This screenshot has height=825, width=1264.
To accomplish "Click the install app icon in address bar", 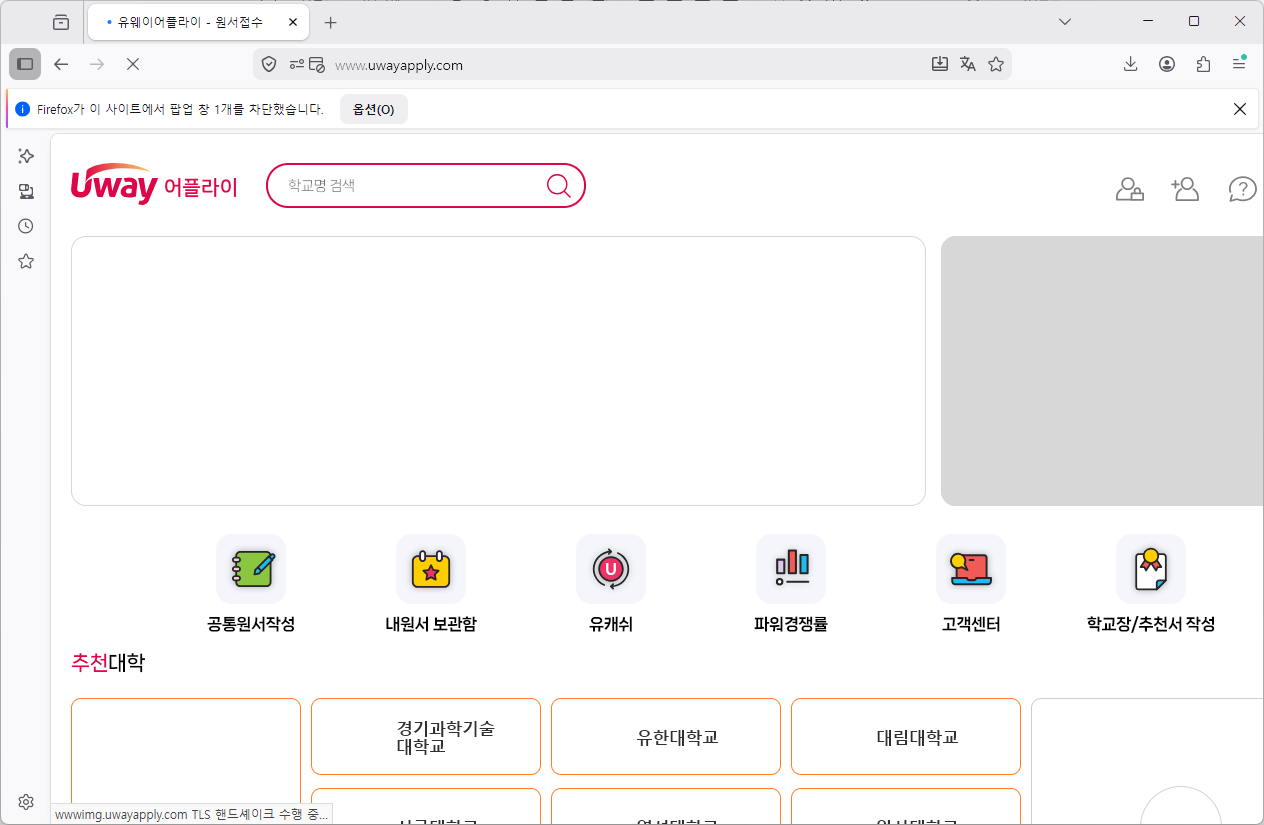I will click(940, 64).
